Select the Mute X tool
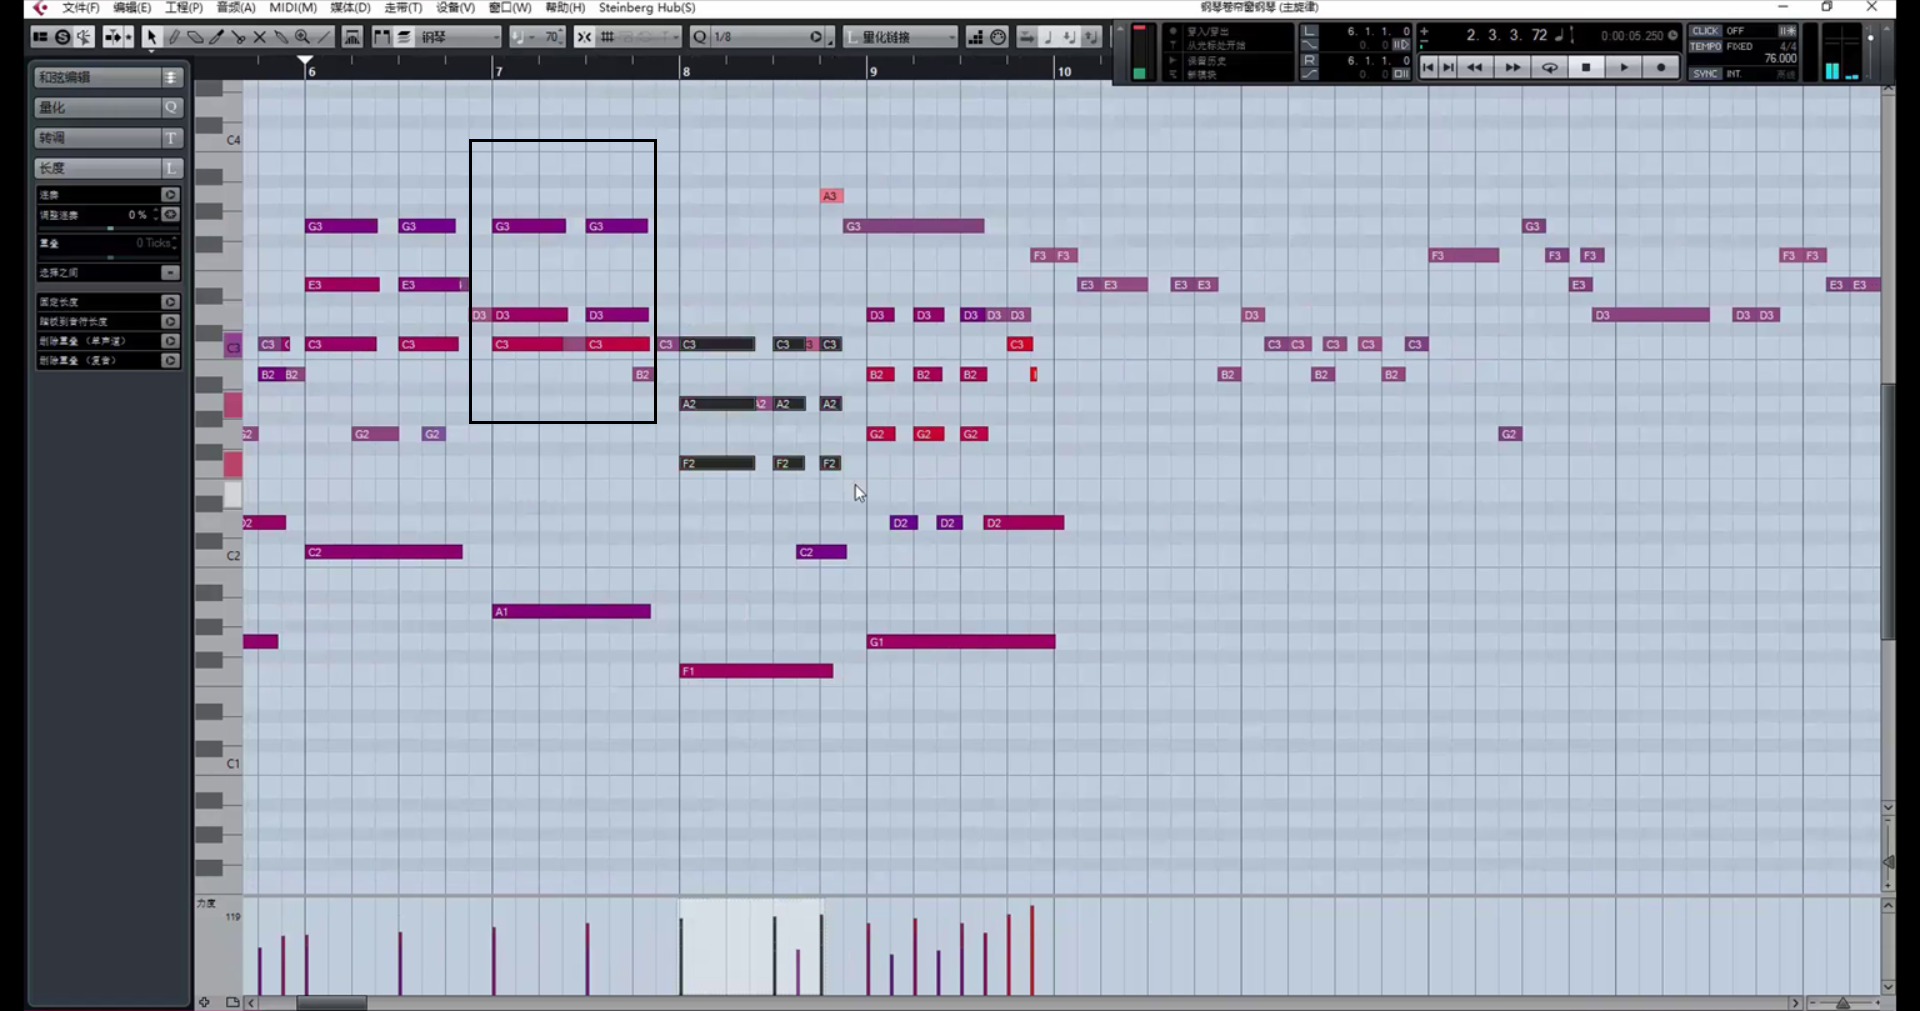The image size is (1920, 1011). tap(259, 37)
